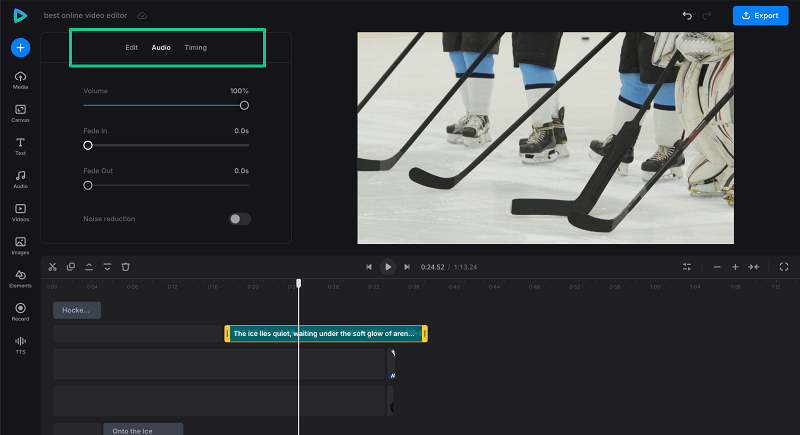Click the right trim handle of teal clip

424,334
